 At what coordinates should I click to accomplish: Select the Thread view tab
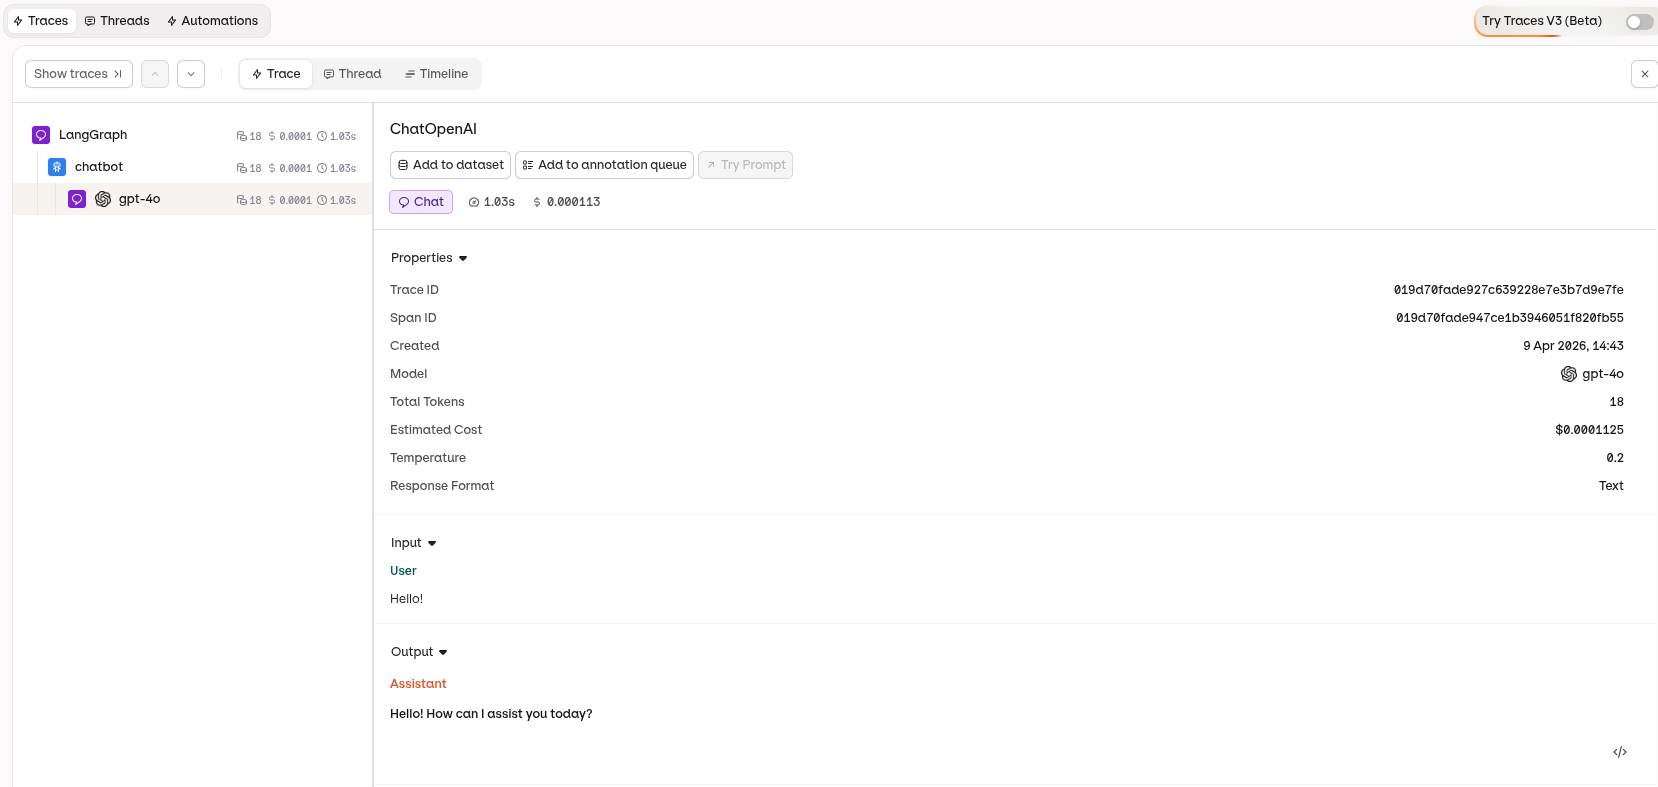352,74
